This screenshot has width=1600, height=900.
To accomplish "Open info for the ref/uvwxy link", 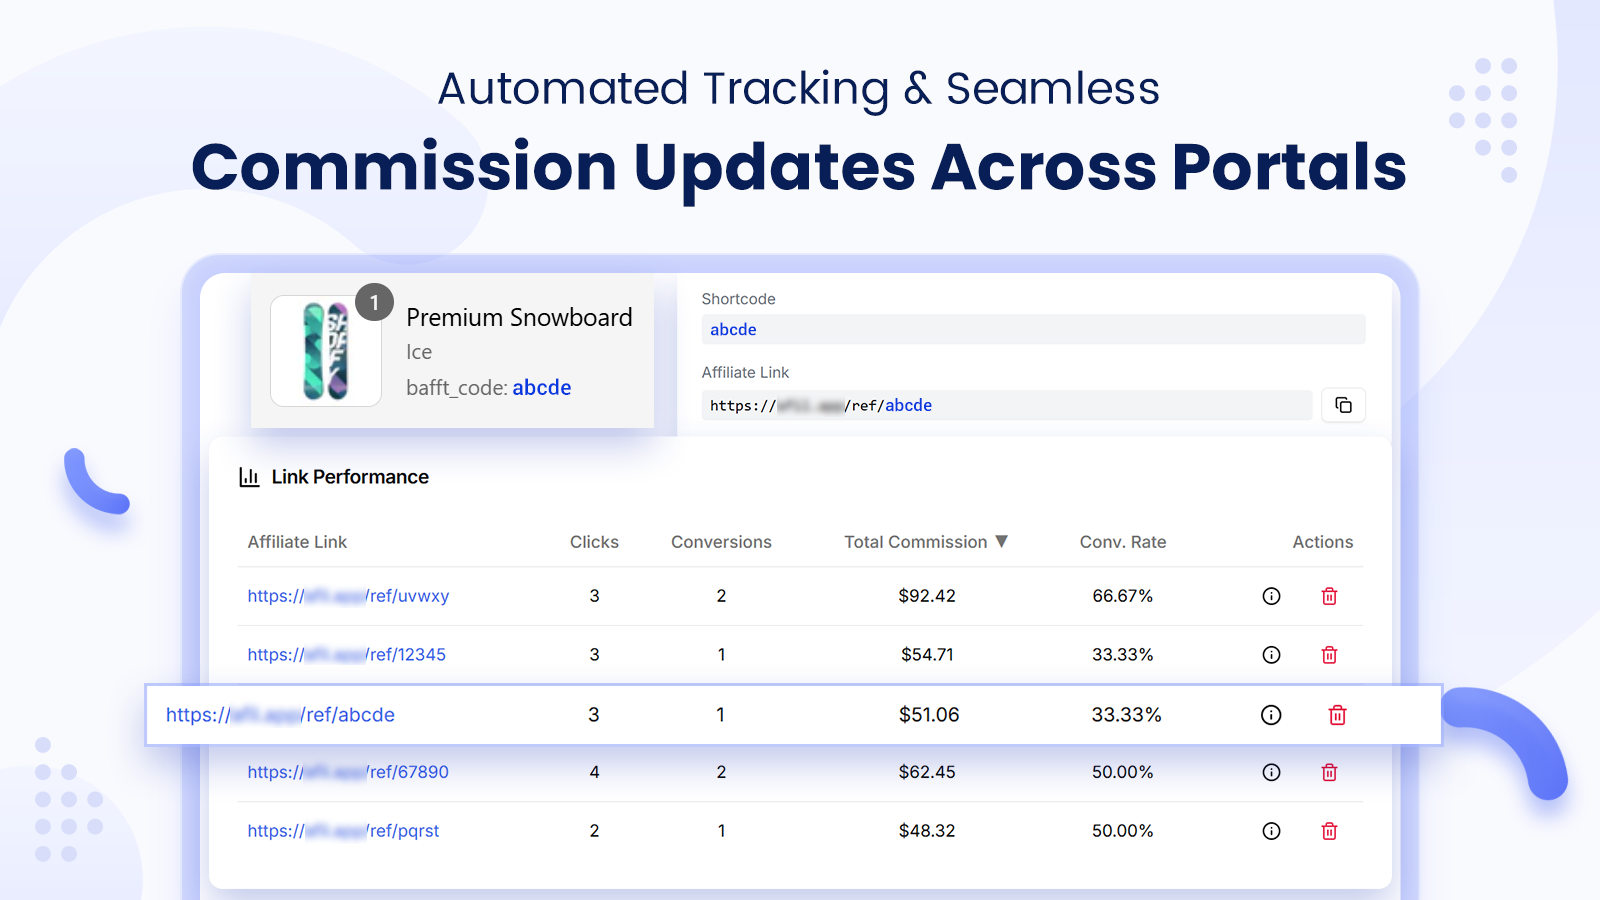I will coord(1271,596).
